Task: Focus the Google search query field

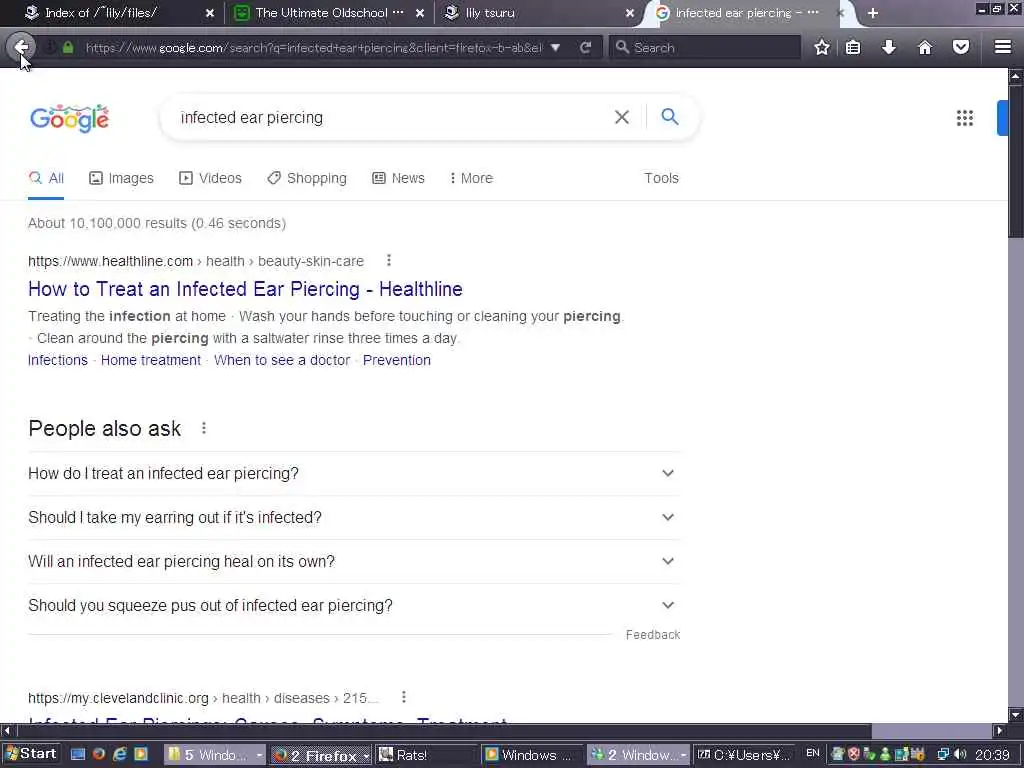Action: (392, 118)
